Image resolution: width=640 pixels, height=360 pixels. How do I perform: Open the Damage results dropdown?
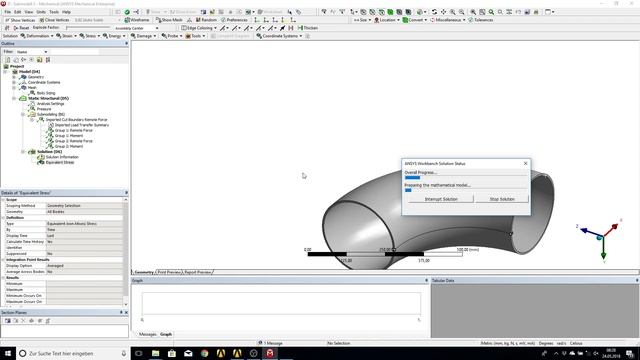[143, 36]
